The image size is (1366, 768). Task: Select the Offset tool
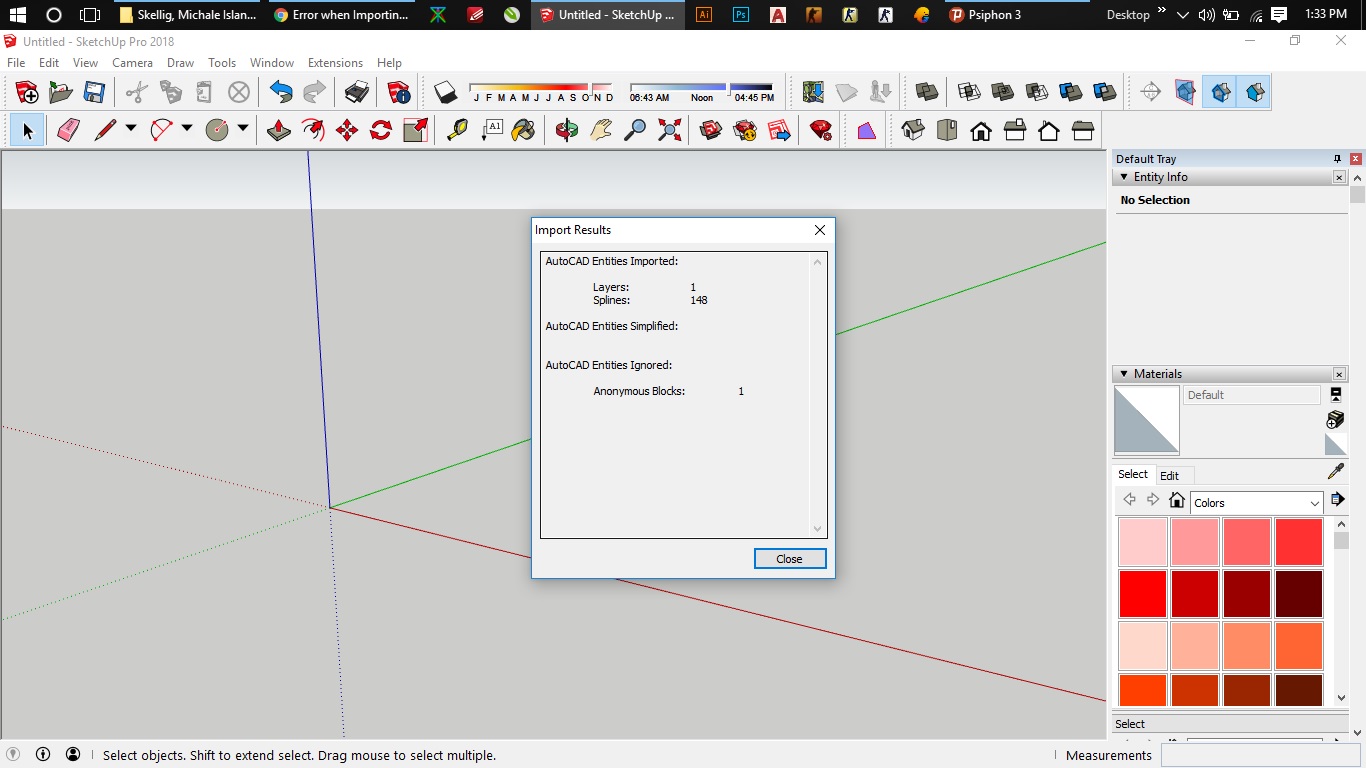click(x=313, y=130)
